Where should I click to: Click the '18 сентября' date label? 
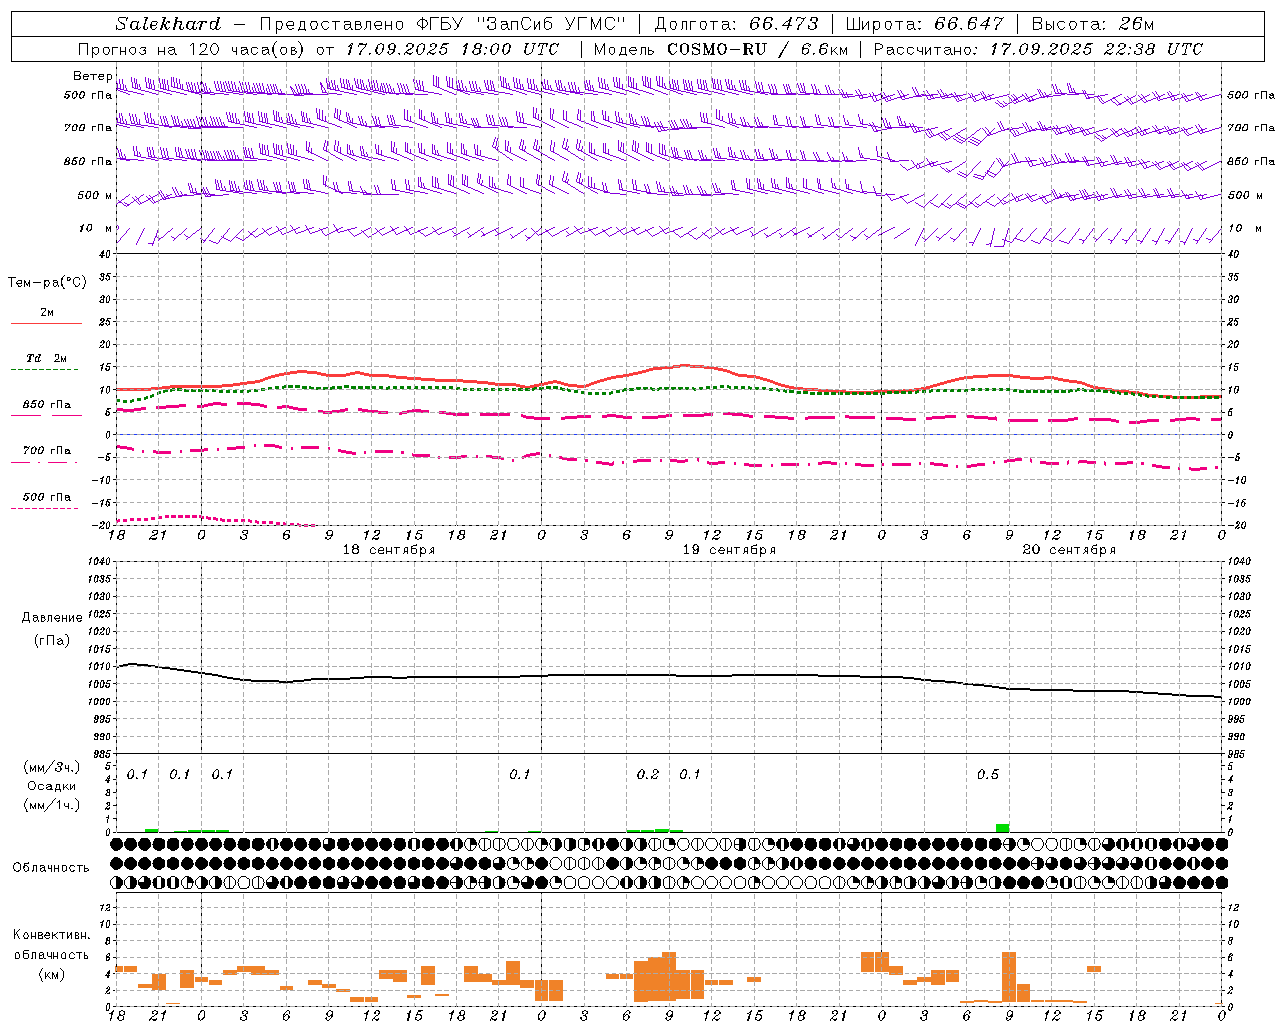pyautogui.click(x=388, y=550)
